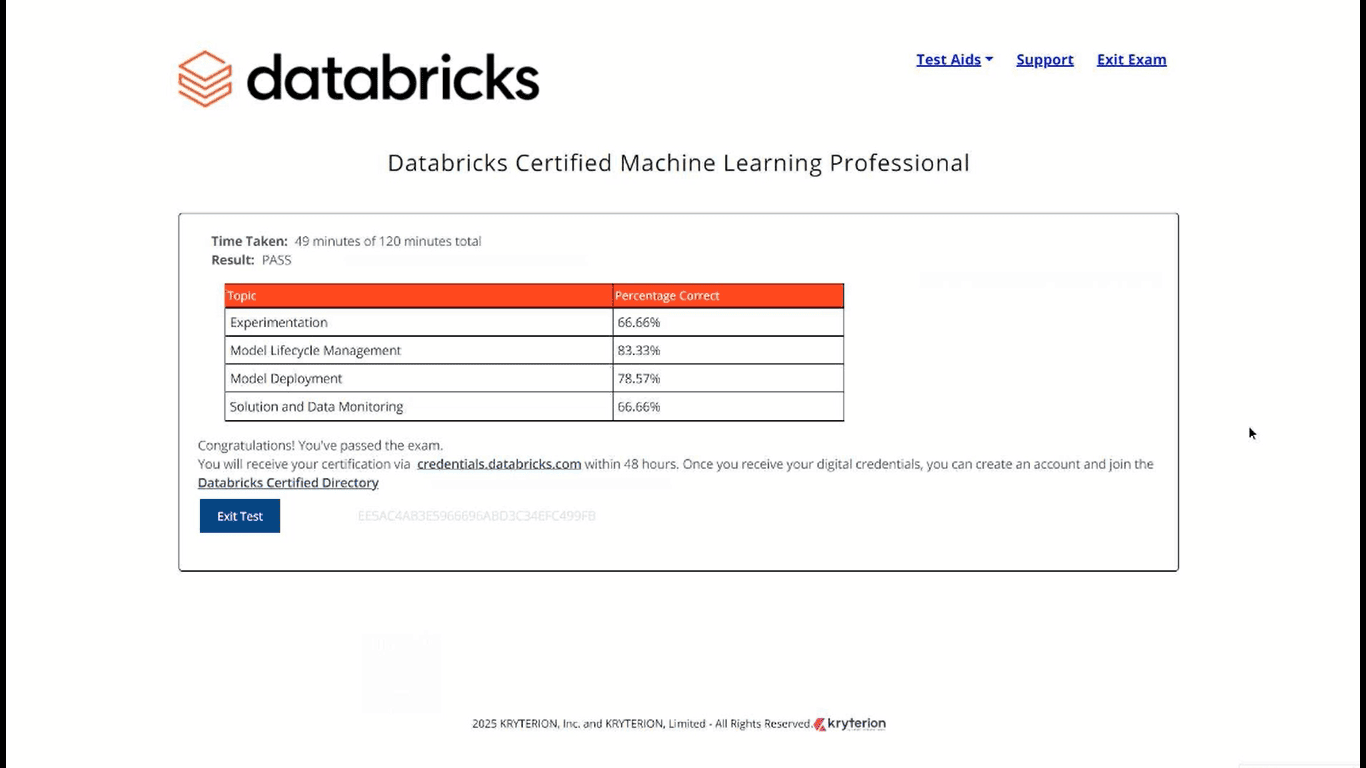
Task: Open the credentials.databricks.com link
Action: pos(499,464)
